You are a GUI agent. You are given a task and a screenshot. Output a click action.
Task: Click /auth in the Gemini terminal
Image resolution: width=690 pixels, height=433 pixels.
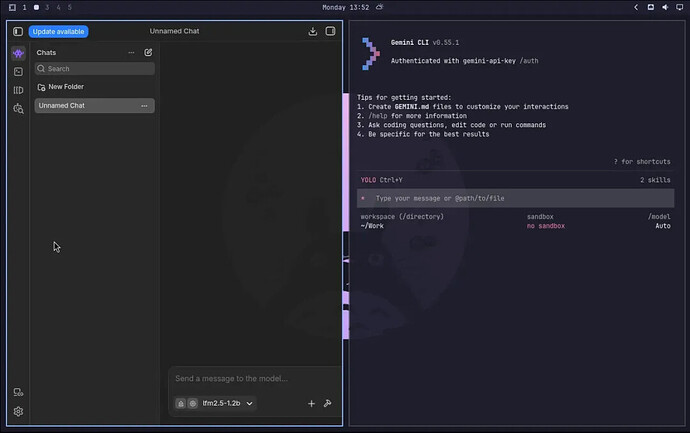click(x=529, y=61)
